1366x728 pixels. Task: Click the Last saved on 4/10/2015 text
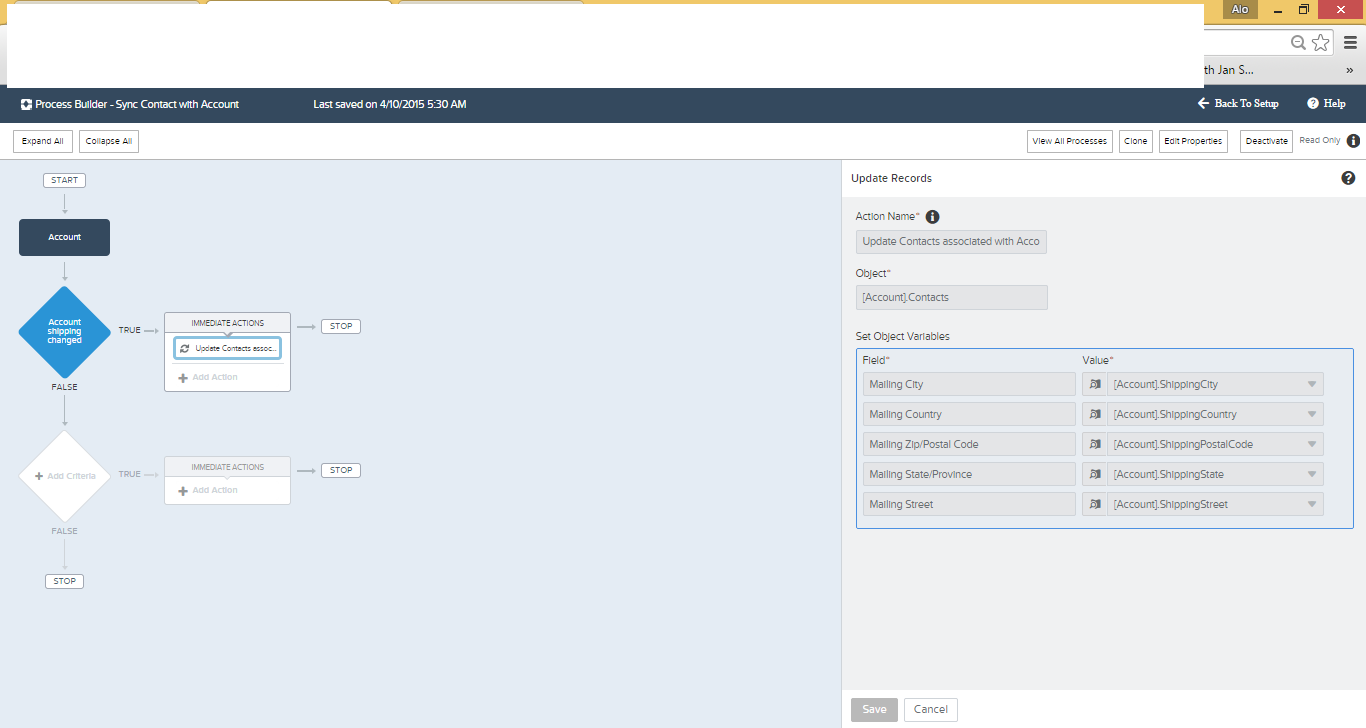point(390,104)
